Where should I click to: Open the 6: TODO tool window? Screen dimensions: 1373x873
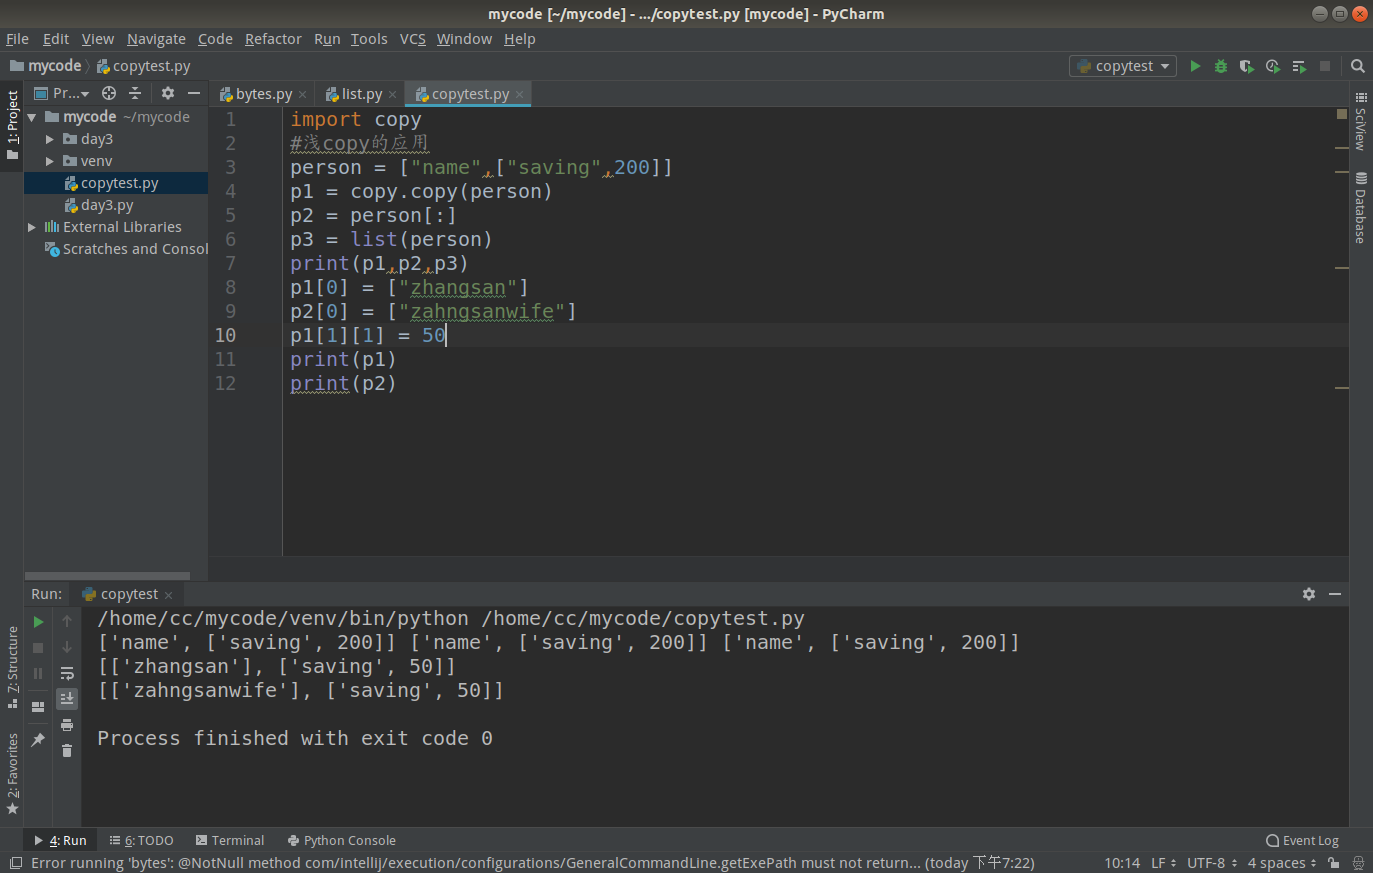point(142,841)
